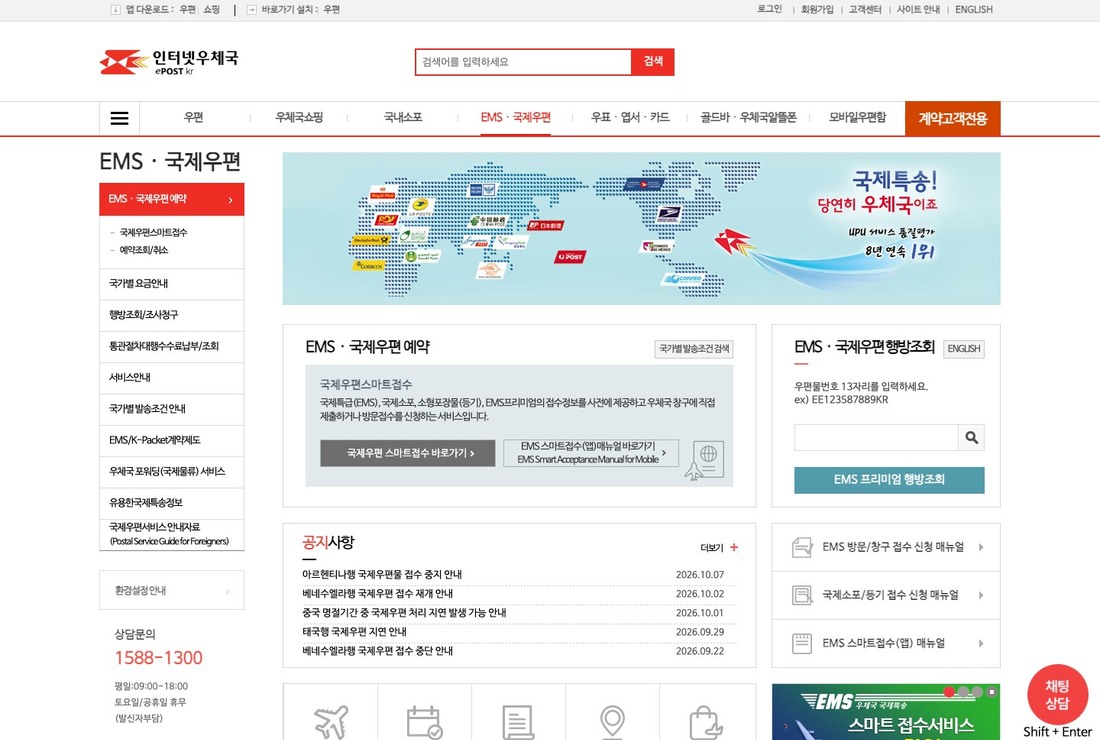Click the magnifier icon in tracking box
The height and width of the screenshot is (740, 1100).
pos(971,438)
